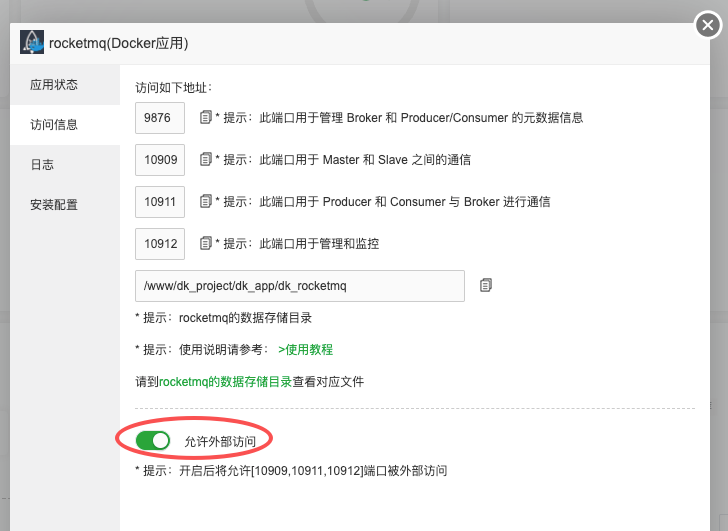Disable the allow external access toggle

point(153,440)
